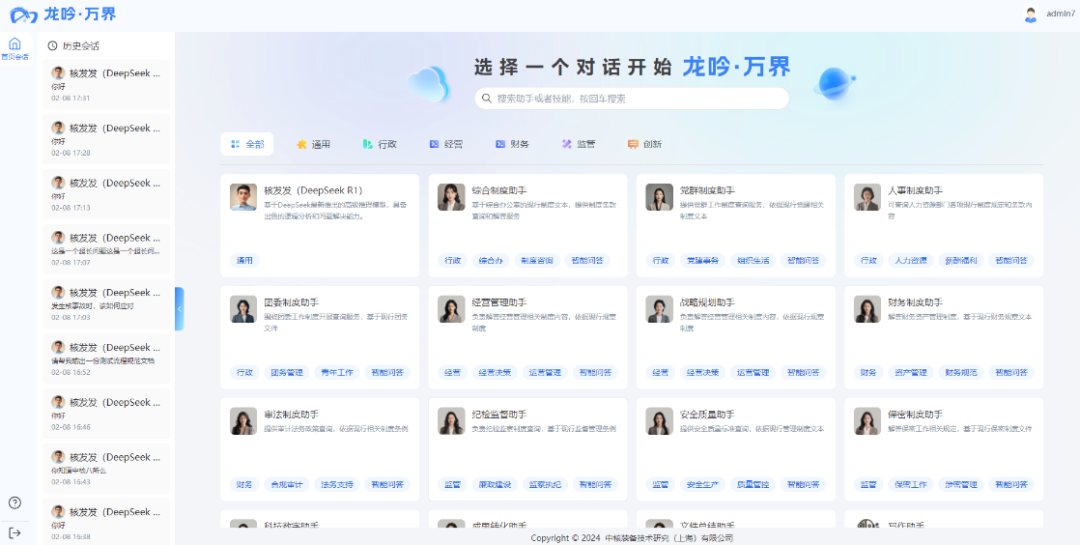Click the logout icon at sidebar bottom

coord(15,533)
